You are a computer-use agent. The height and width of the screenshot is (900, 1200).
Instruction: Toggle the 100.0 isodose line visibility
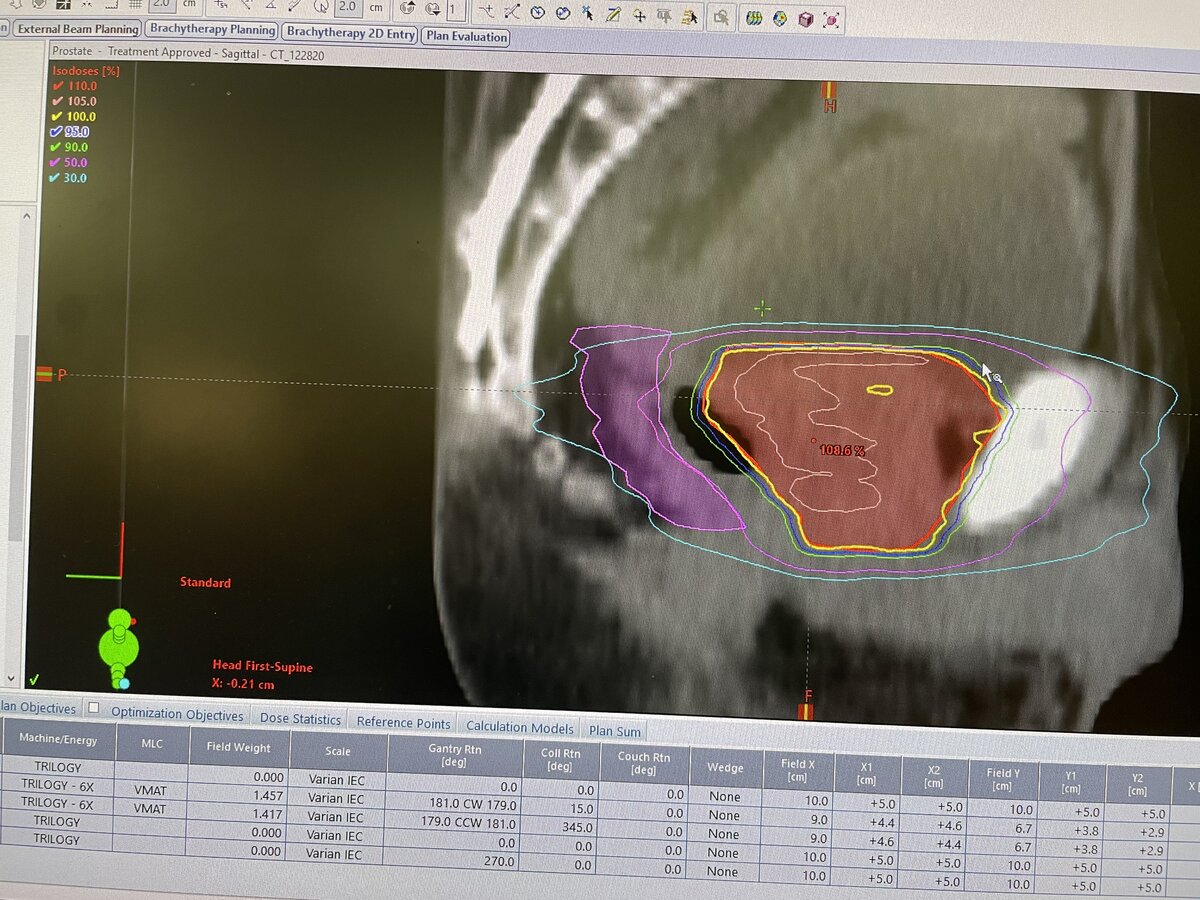(x=58, y=117)
